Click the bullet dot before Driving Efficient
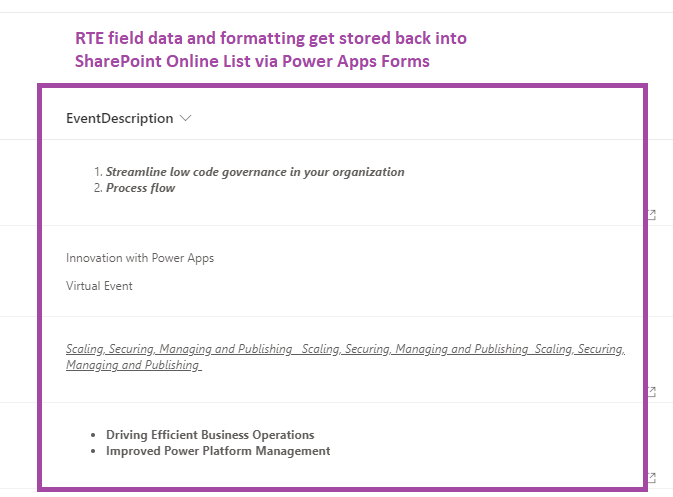The image size is (673, 497). pos(93,435)
